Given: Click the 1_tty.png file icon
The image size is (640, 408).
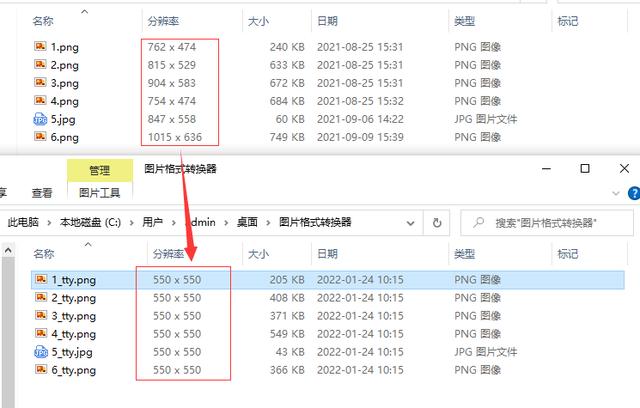Looking at the screenshot, I should [41, 279].
